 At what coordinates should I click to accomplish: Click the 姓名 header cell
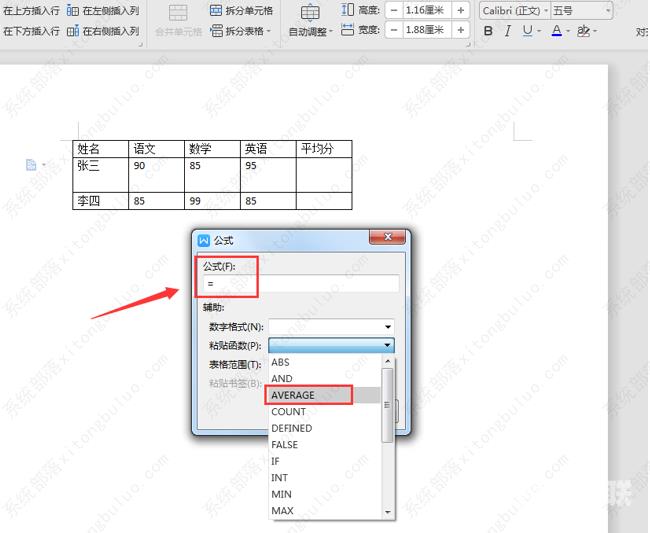[x=100, y=149]
